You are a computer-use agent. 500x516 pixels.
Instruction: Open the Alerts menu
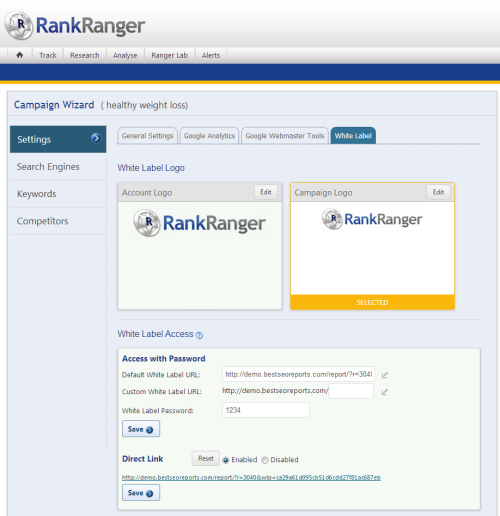coord(211,55)
